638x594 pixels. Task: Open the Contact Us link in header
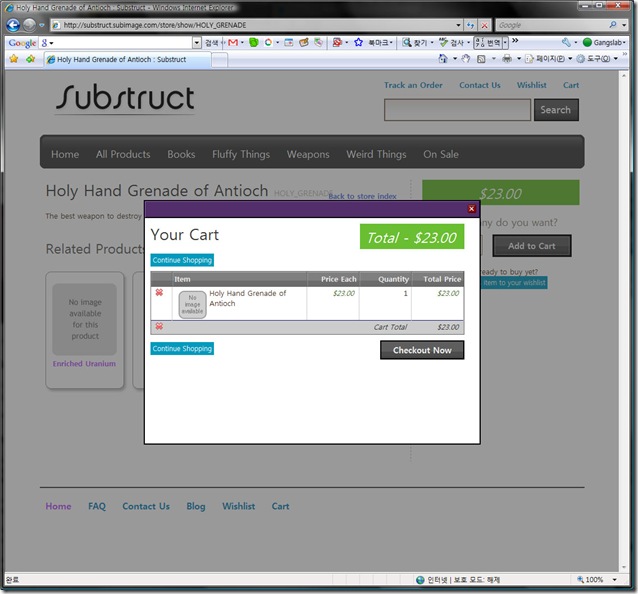click(x=480, y=85)
